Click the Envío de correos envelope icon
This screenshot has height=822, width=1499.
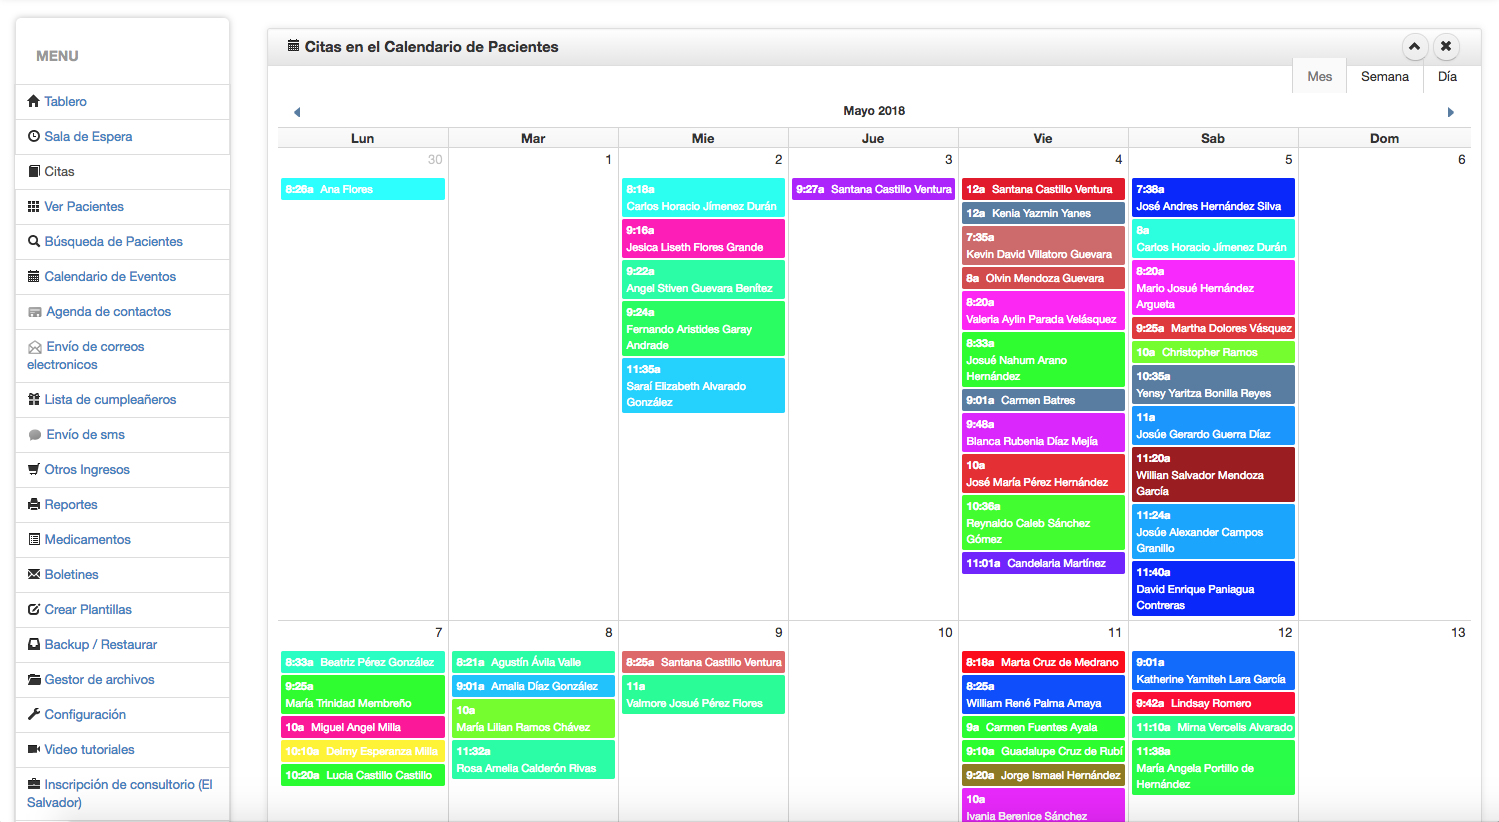click(x=35, y=347)
